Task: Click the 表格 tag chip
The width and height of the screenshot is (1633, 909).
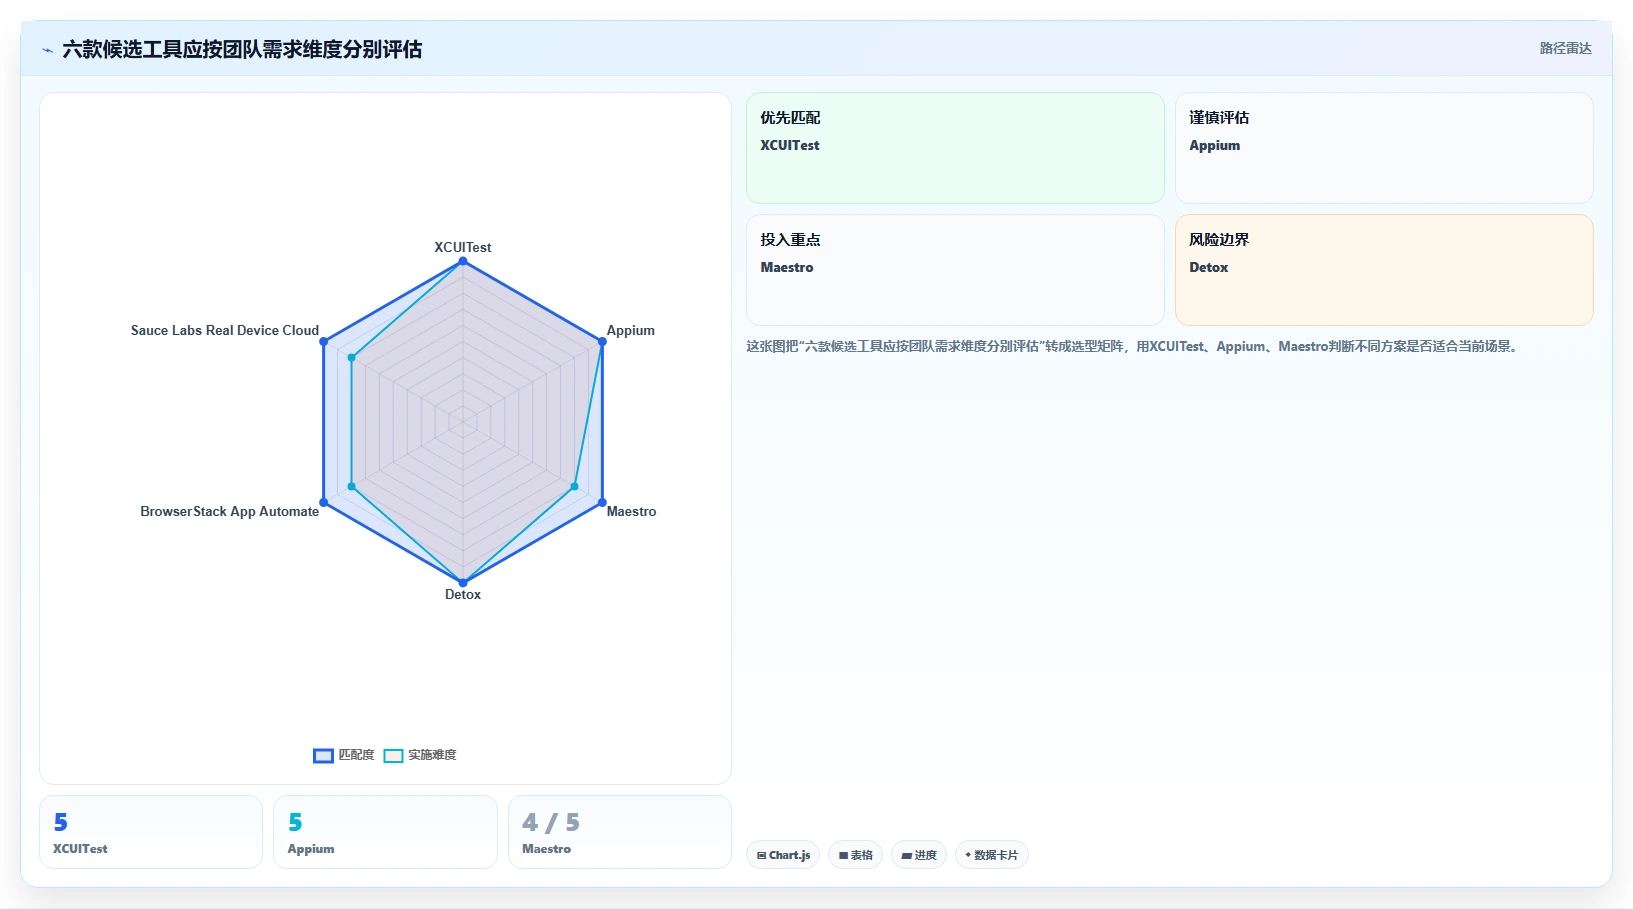Action: pos(855,855)
